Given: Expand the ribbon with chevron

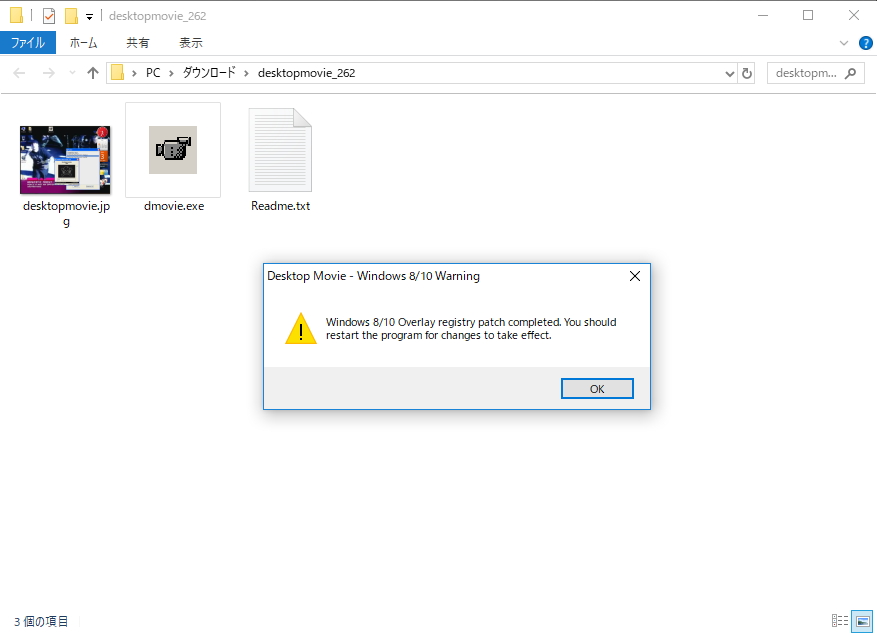Looking at the screenshot, I should tap(844, 43).
